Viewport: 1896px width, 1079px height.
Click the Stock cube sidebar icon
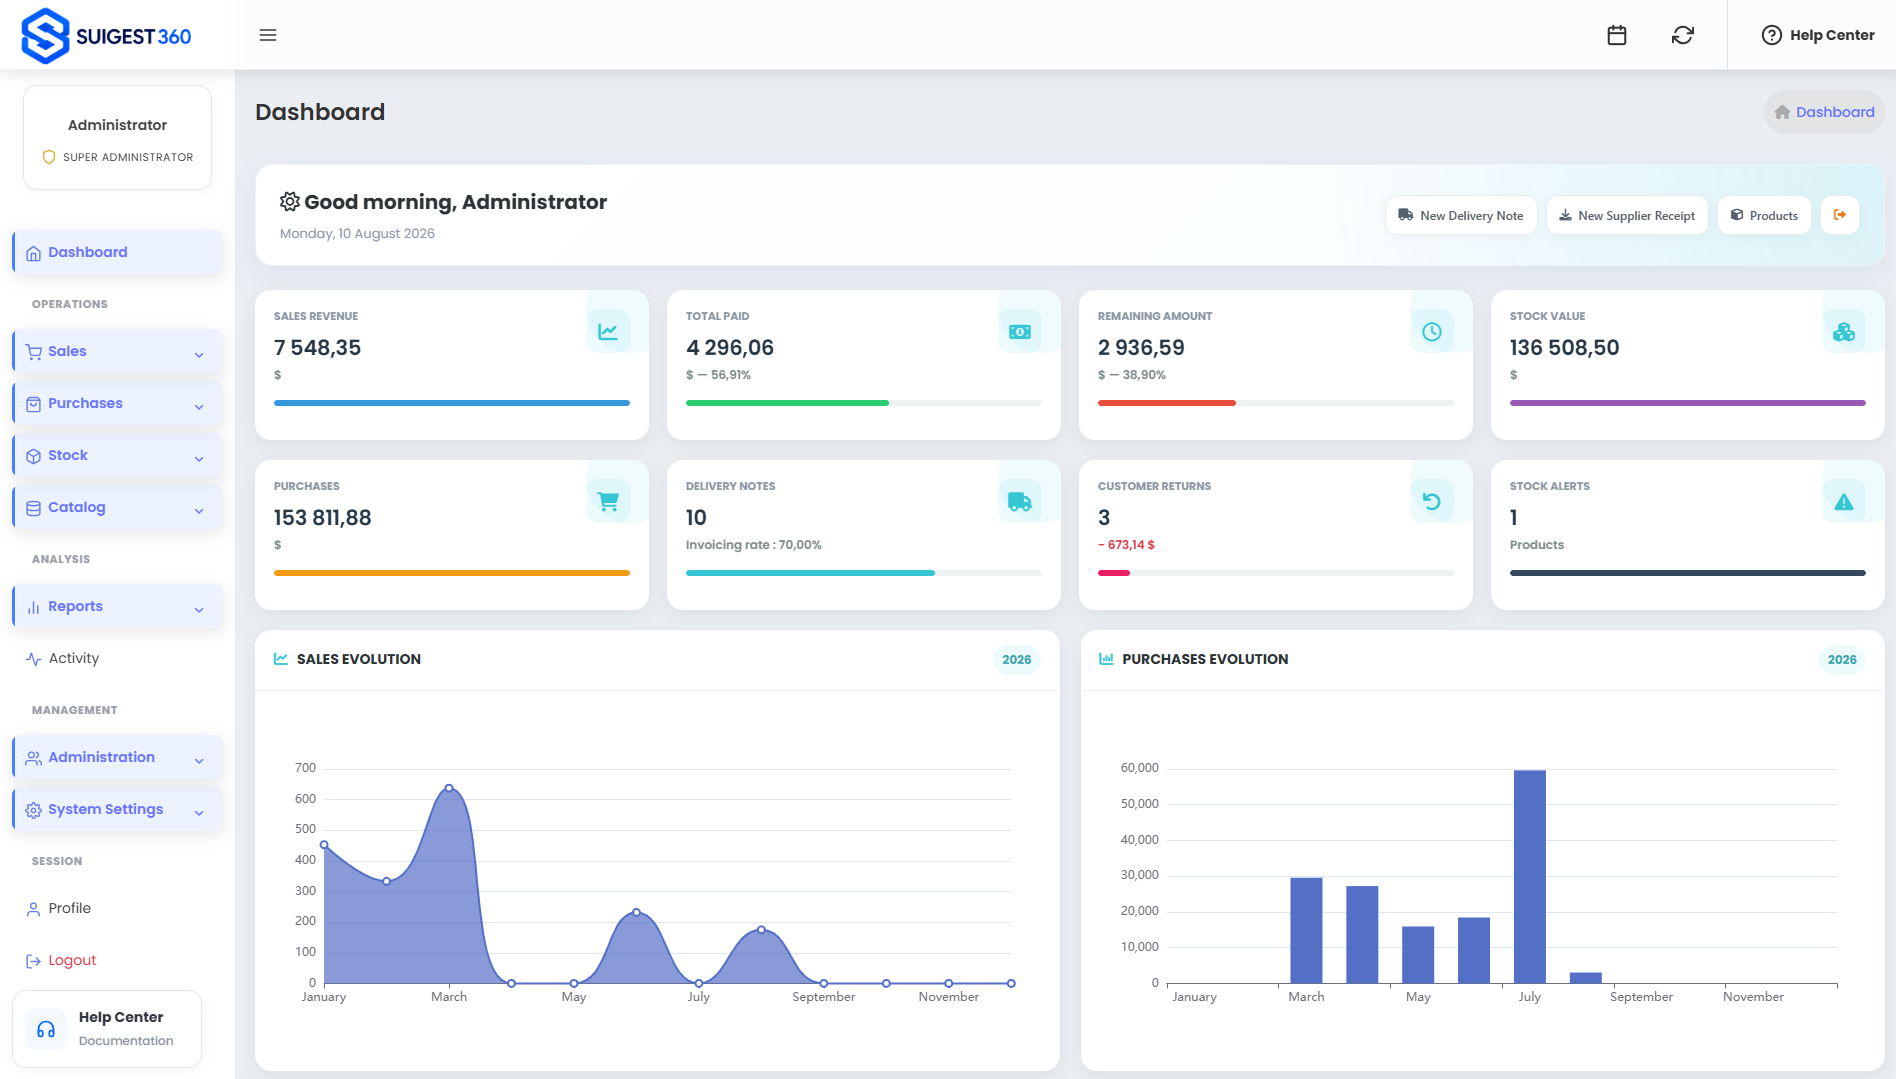pos(34,456)
